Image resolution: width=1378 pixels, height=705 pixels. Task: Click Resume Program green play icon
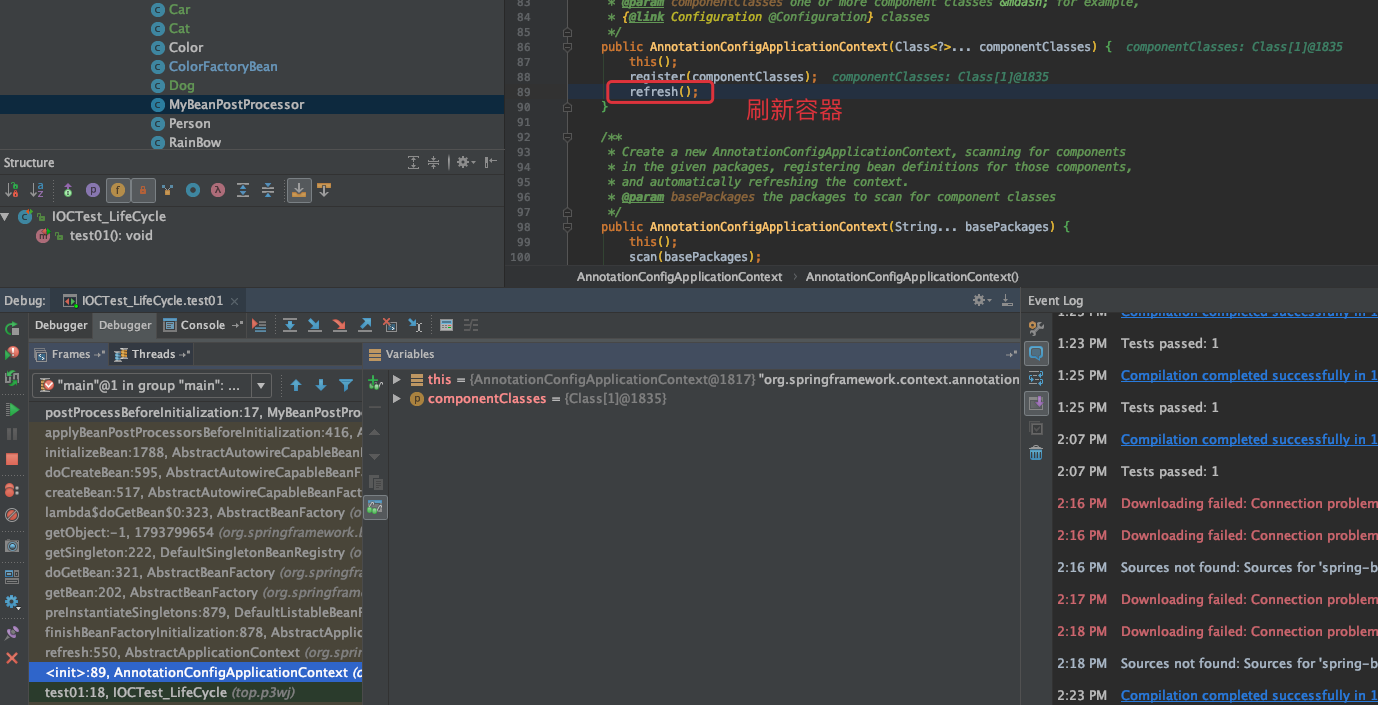click(x=12, y=410)
